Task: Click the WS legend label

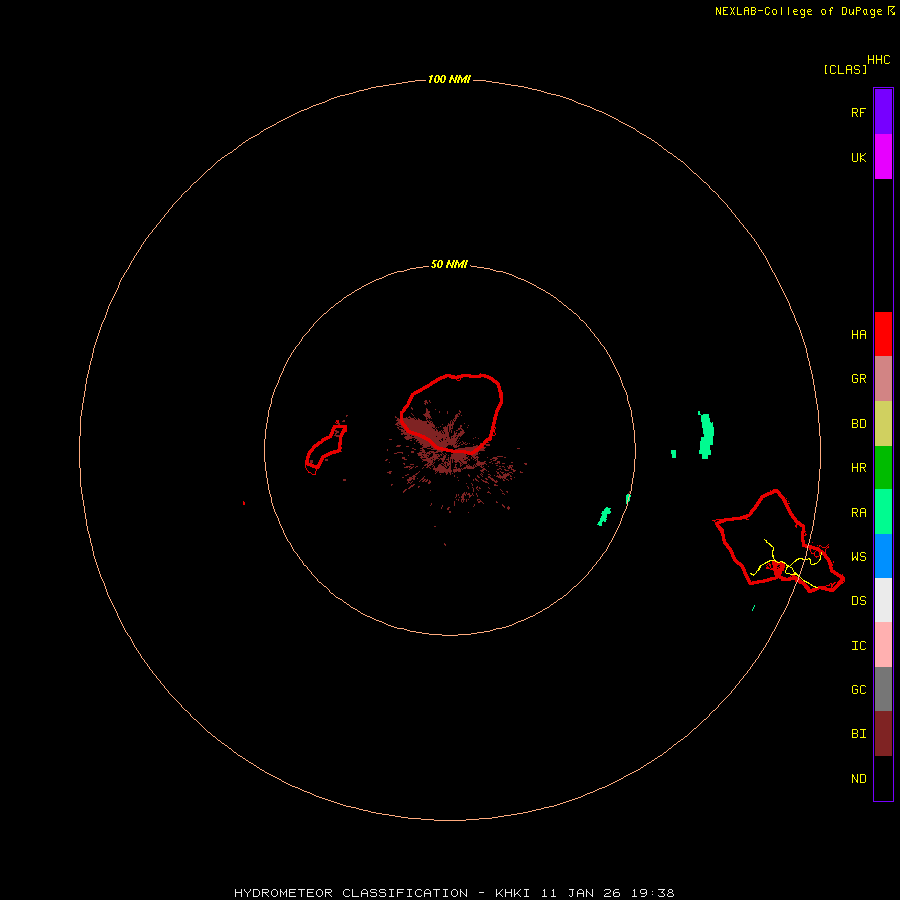Action: (x=858, y=557)
